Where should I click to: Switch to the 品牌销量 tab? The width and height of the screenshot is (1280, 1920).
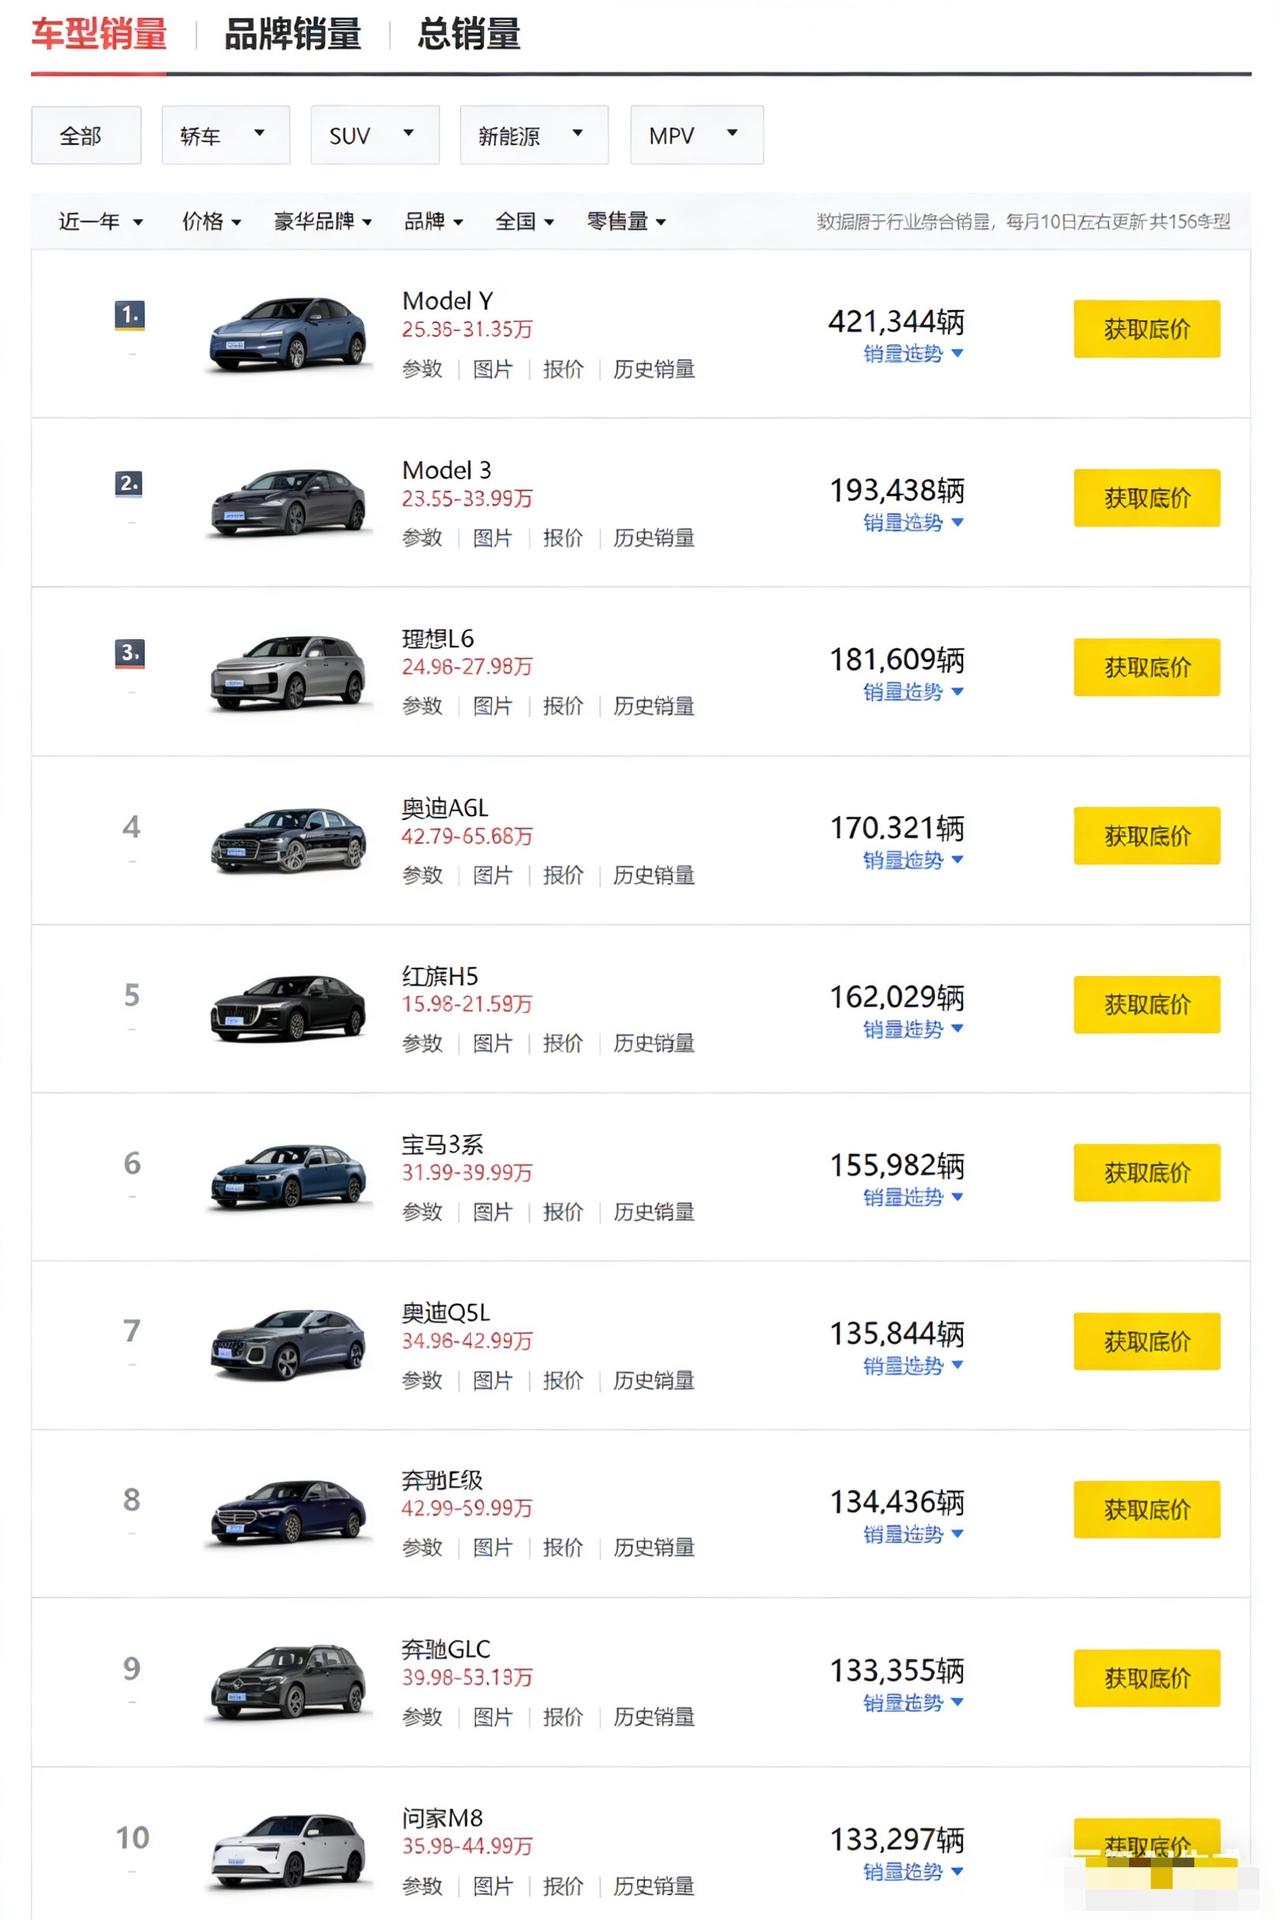tap(292, 35)
